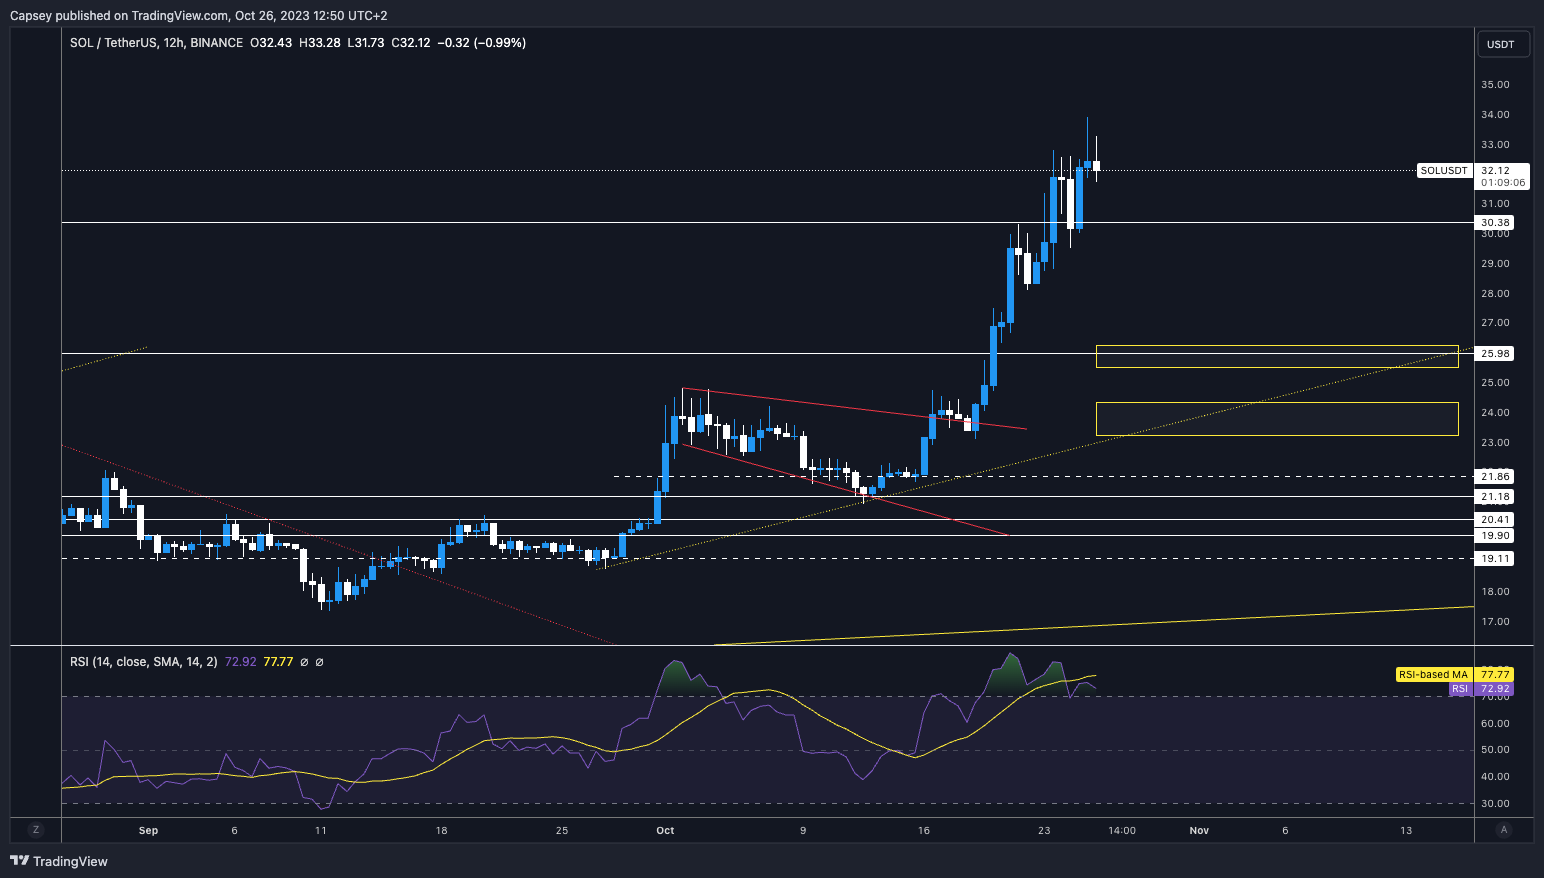Click the 23 date label on time axis
Viewport: 1544px width, 878px height.
point(1044,830)
